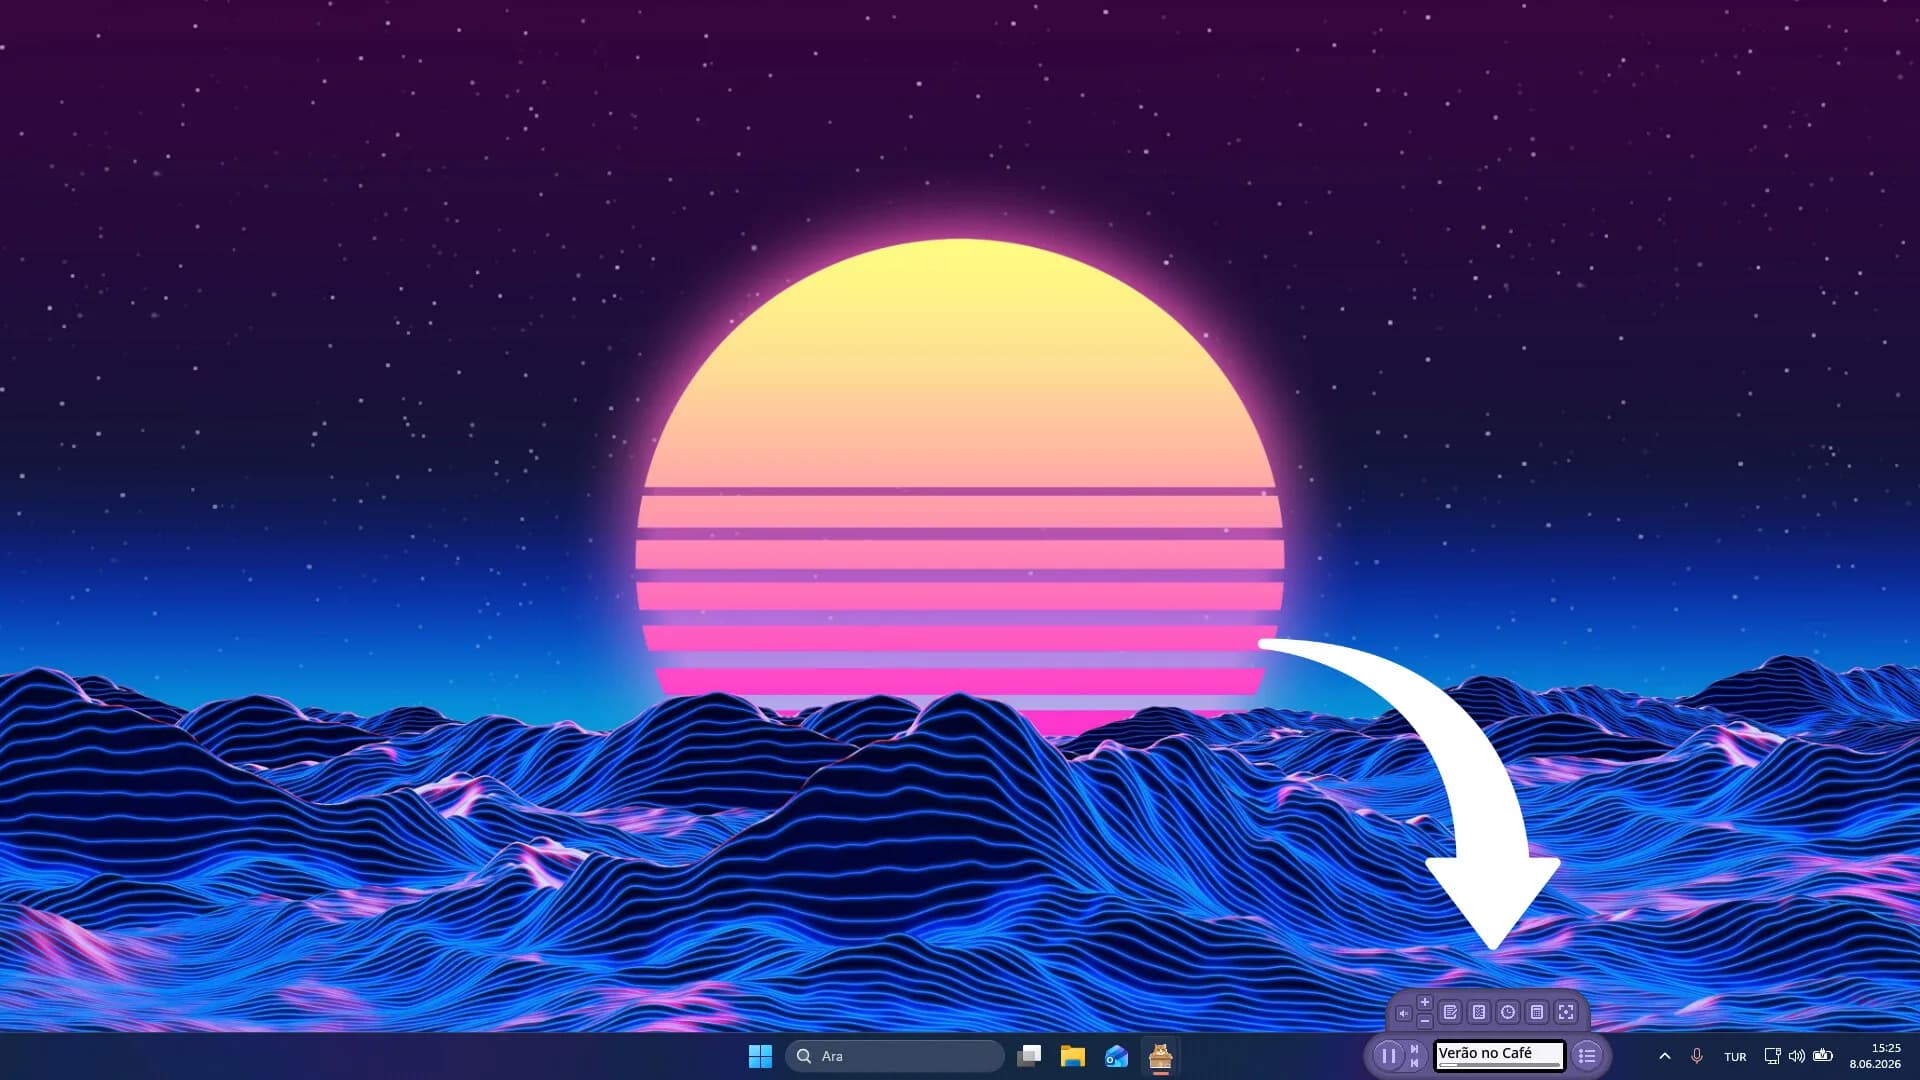Screen dimensions: 1920x1080
Task: Open the calculator icon in widget toolbar
Action: (x=1537, y=1012)
